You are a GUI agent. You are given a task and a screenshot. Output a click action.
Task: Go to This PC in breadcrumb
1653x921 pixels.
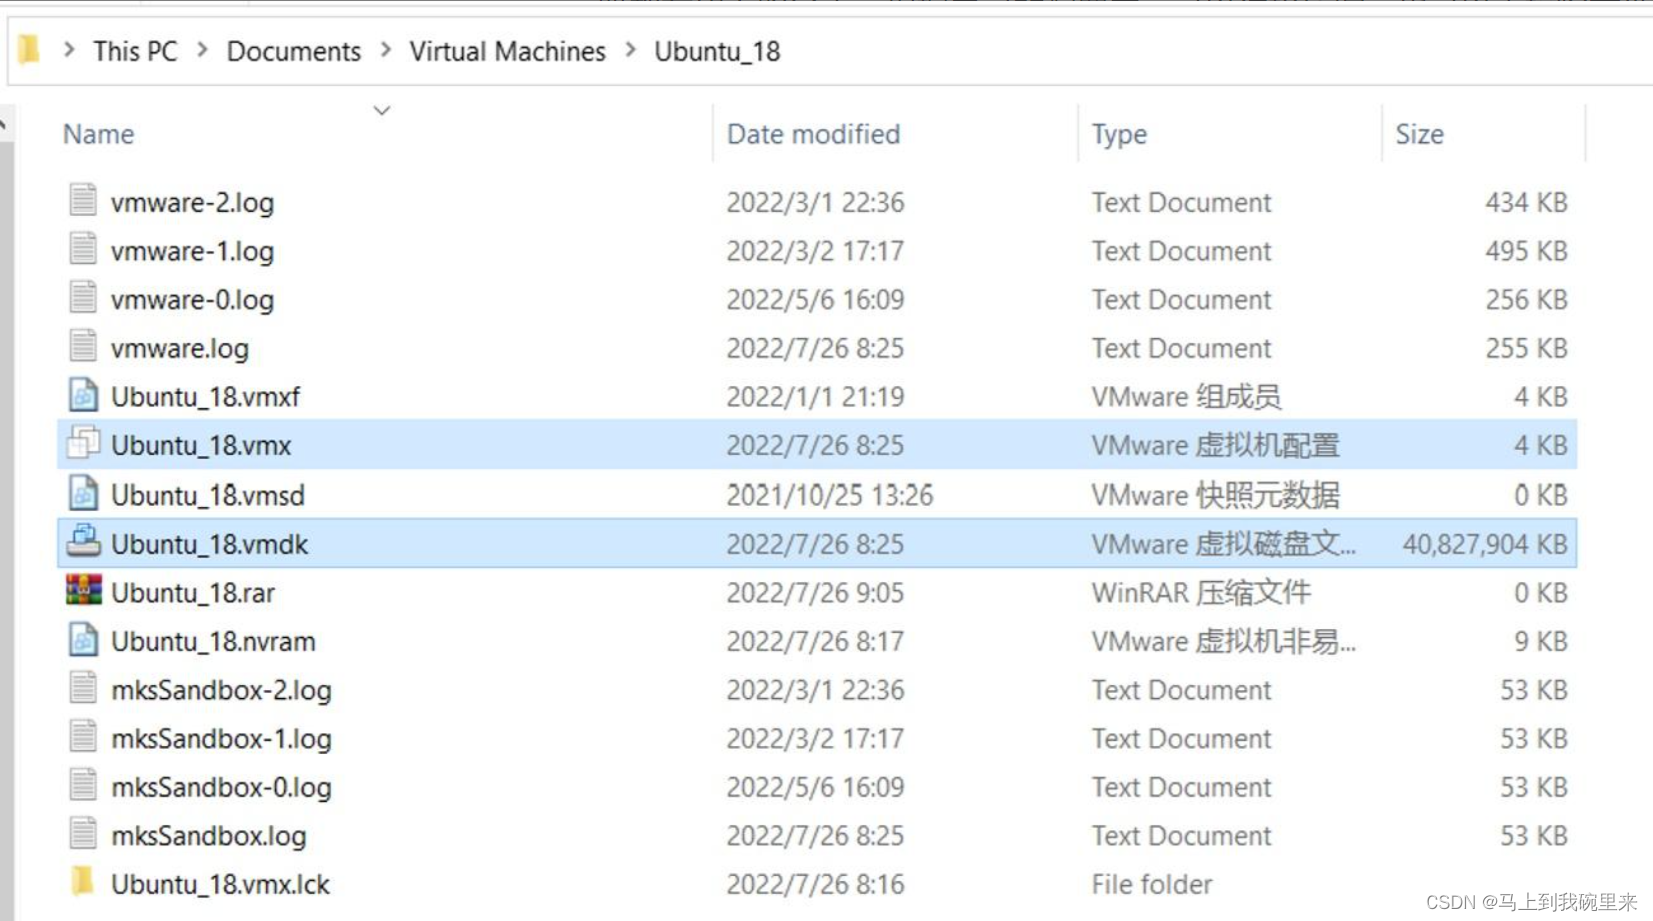pos(135,51)
